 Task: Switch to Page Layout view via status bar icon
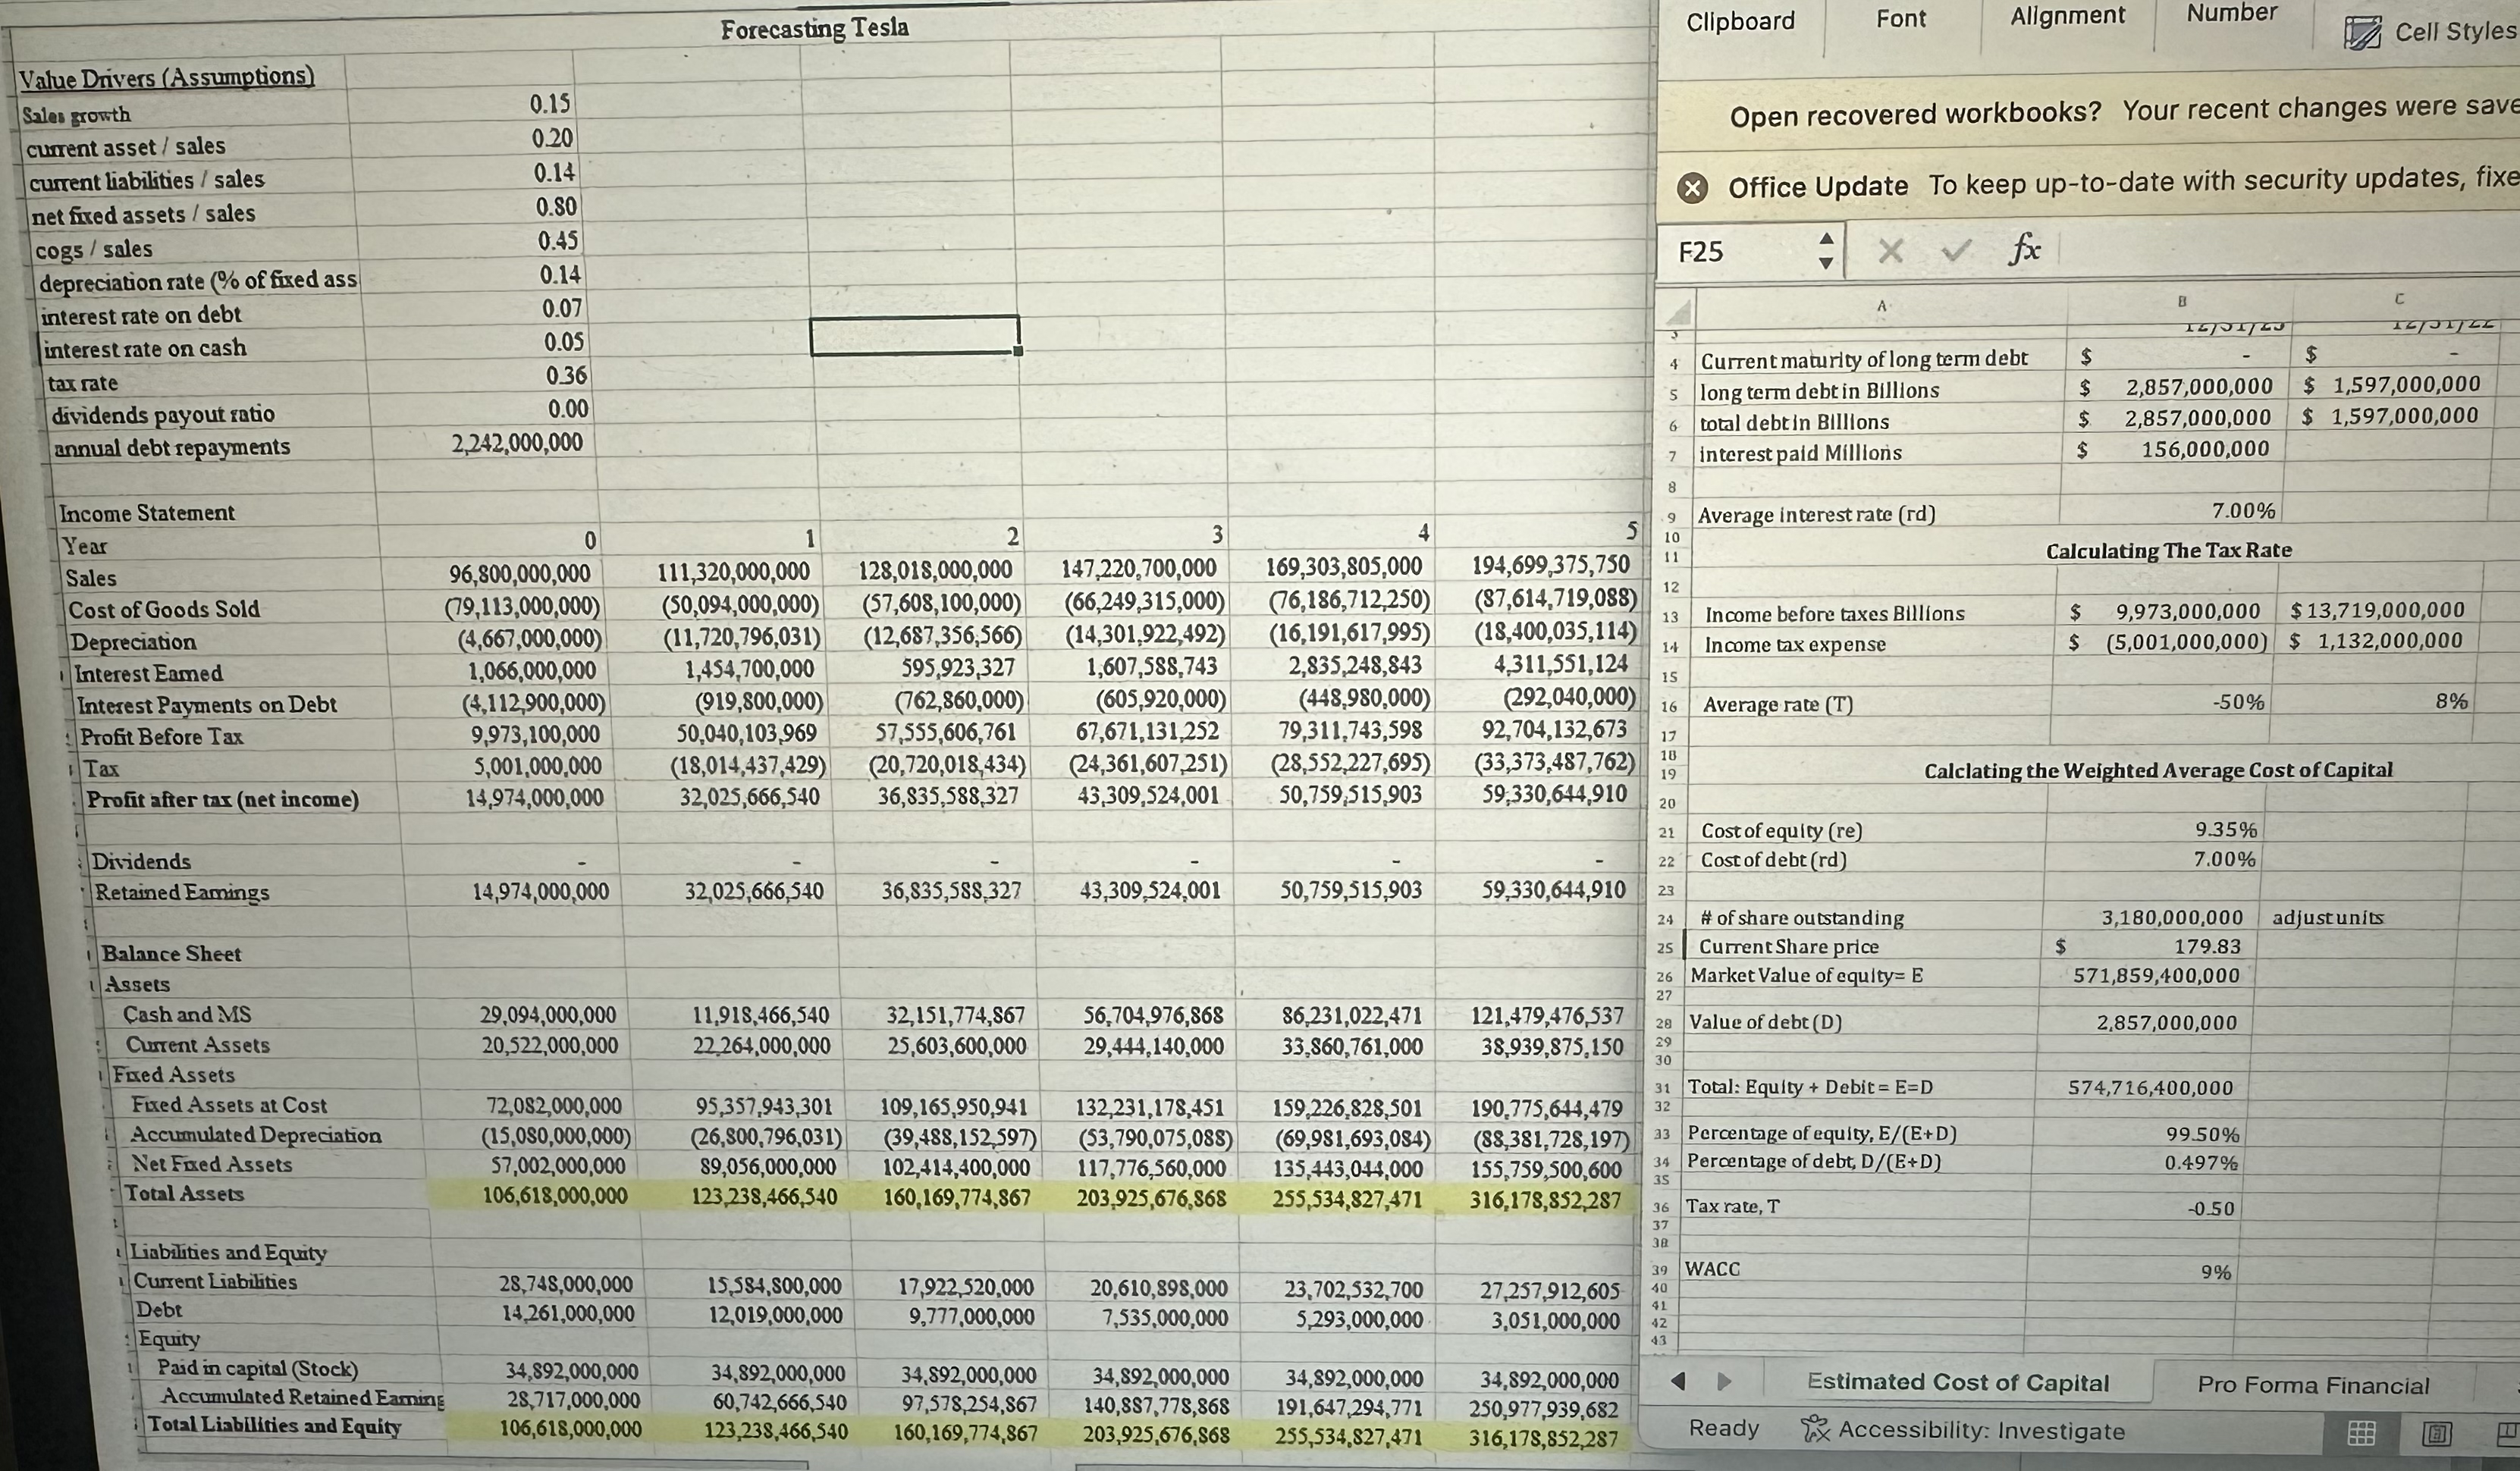coord(2436,1433)
